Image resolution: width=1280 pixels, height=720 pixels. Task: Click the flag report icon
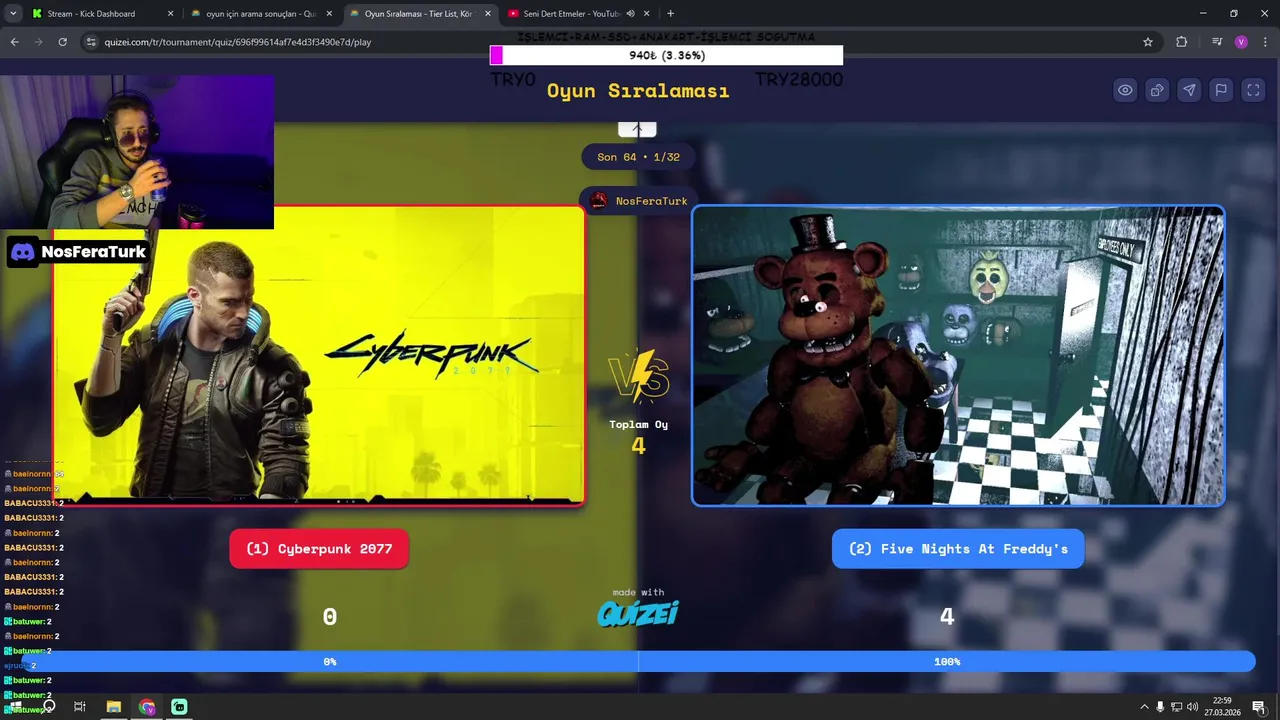click(1221, 90)
